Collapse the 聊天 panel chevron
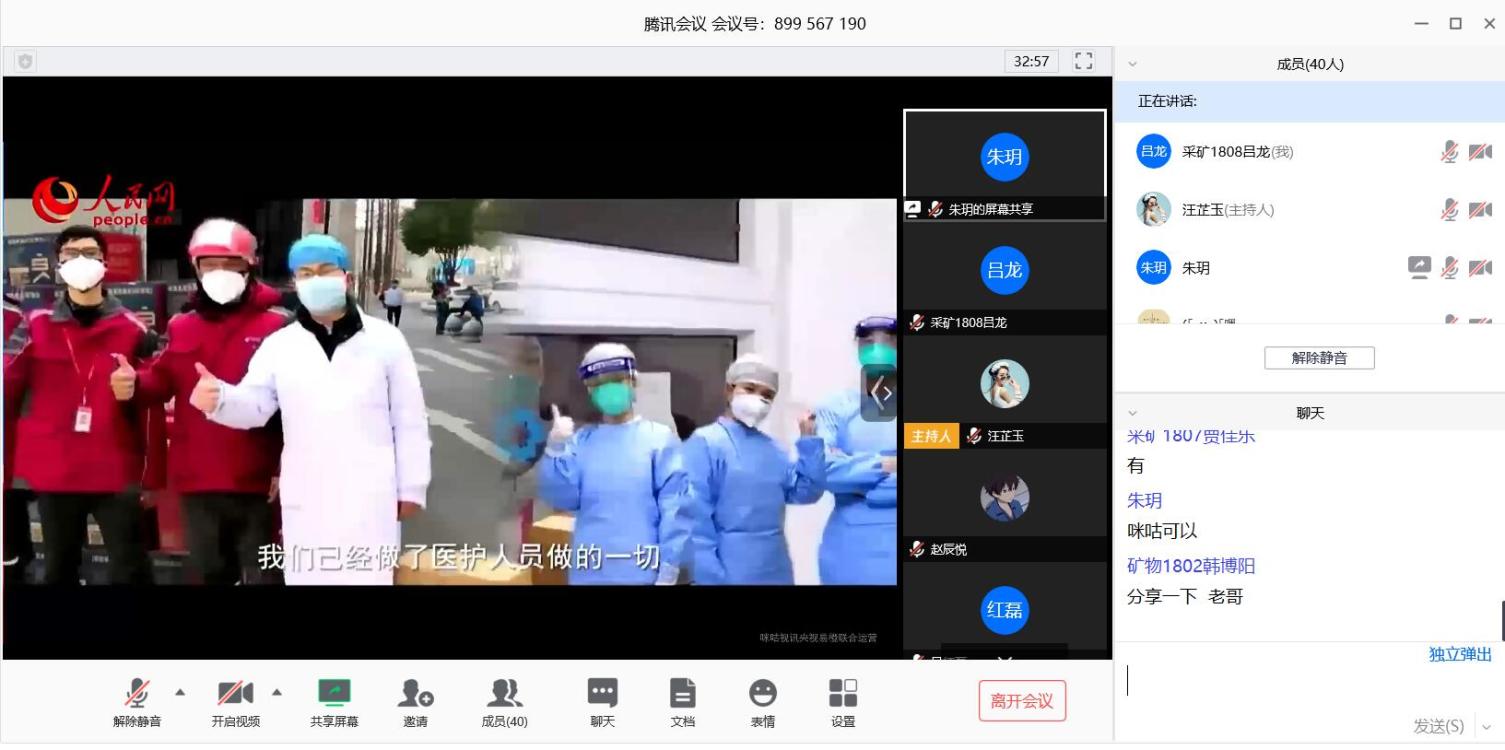 pos(1133,413)
